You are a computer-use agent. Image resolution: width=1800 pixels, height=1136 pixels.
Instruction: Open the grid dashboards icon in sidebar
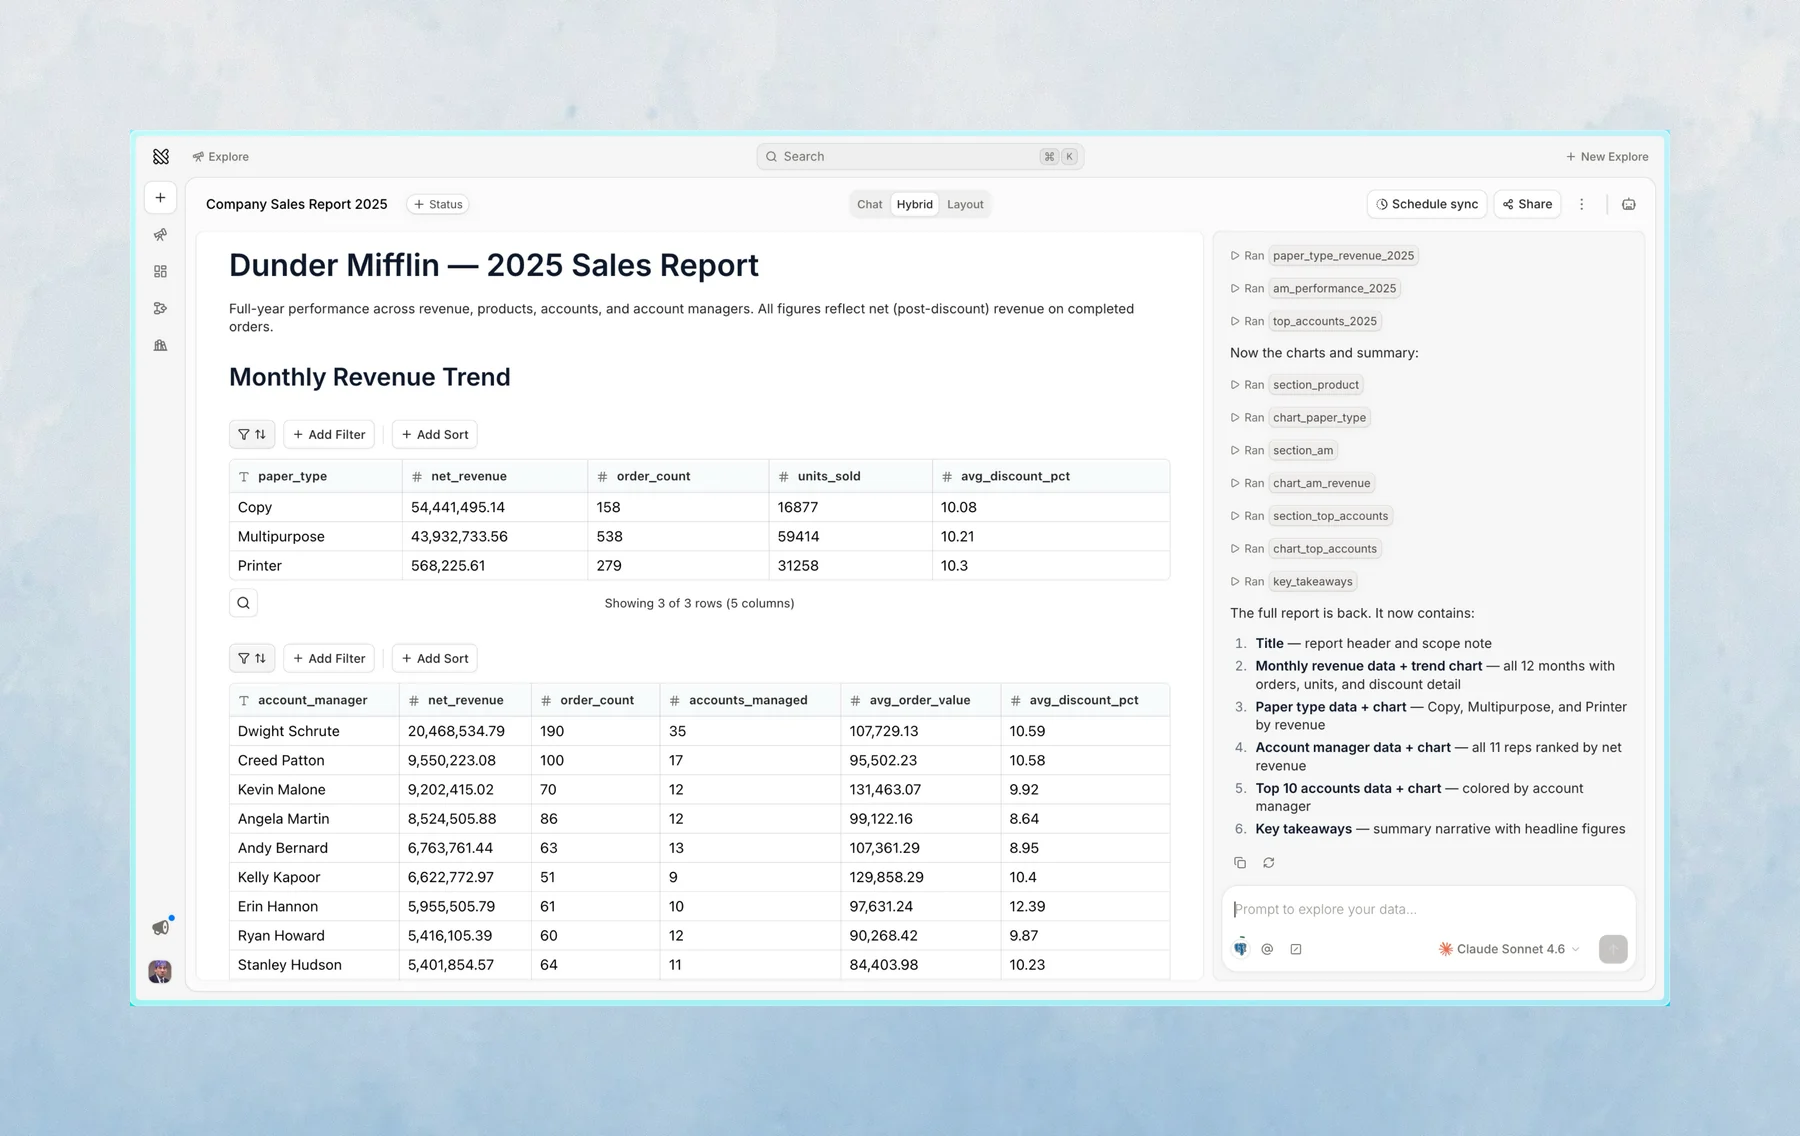point(160,272)
